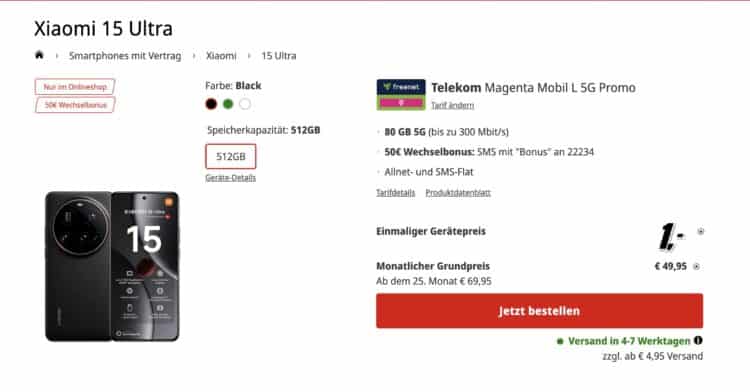Screen dimensions: 750x392
Task: Click the freenet Telekom tariff logo
Action: (401, 95)
